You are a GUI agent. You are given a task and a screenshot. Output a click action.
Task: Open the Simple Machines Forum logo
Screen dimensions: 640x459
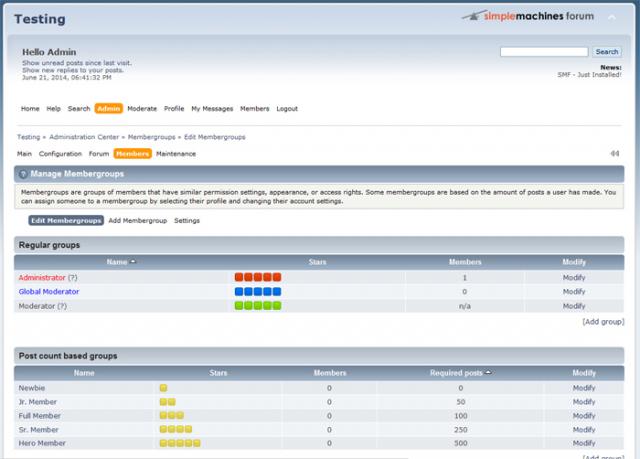[528, 16]
